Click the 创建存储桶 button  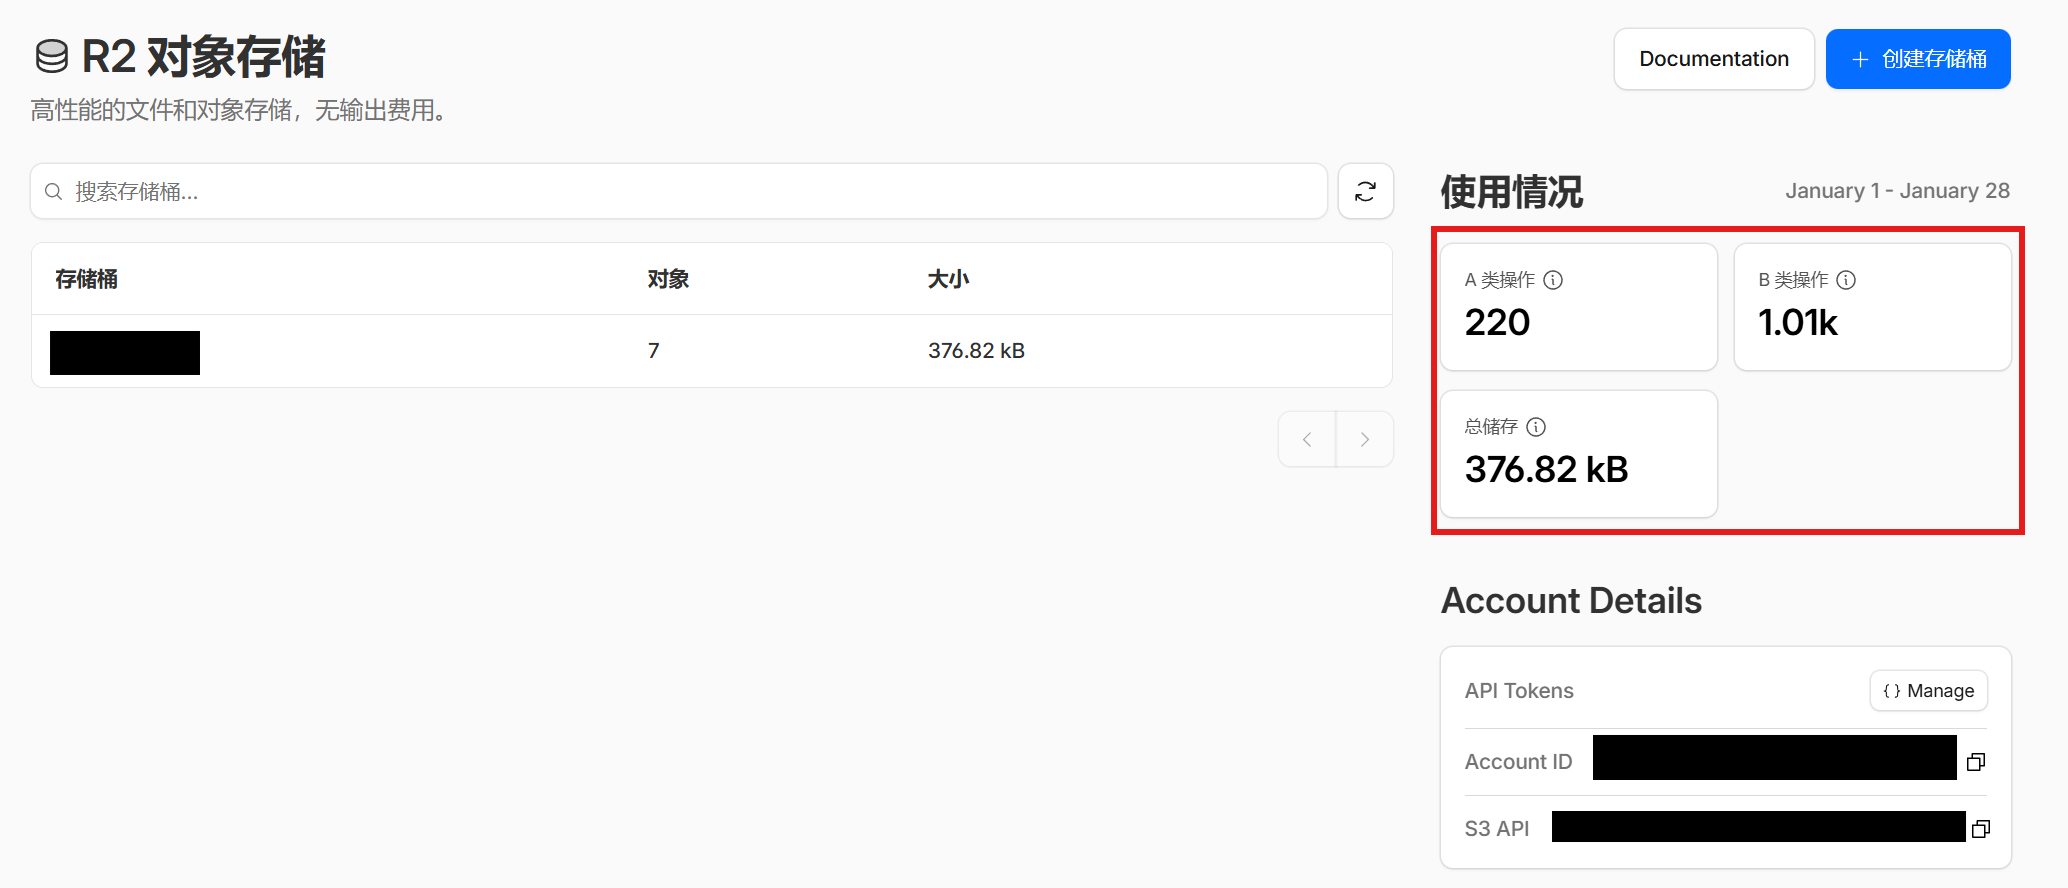[x=1918, y=59]
